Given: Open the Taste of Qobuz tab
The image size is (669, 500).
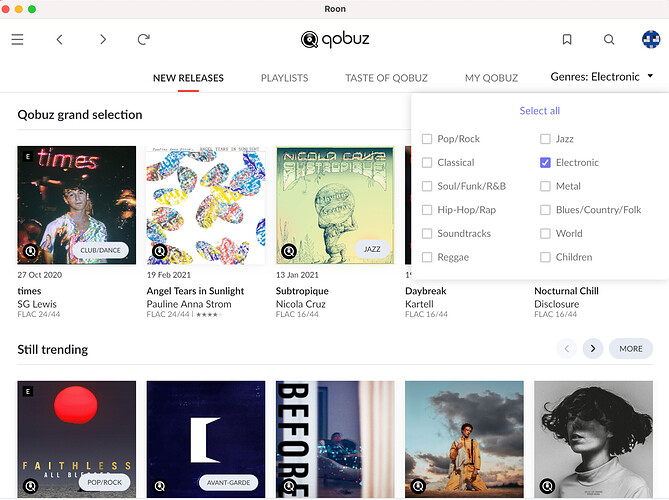Looking at the screenshot, I should click(x=386, y=78).
